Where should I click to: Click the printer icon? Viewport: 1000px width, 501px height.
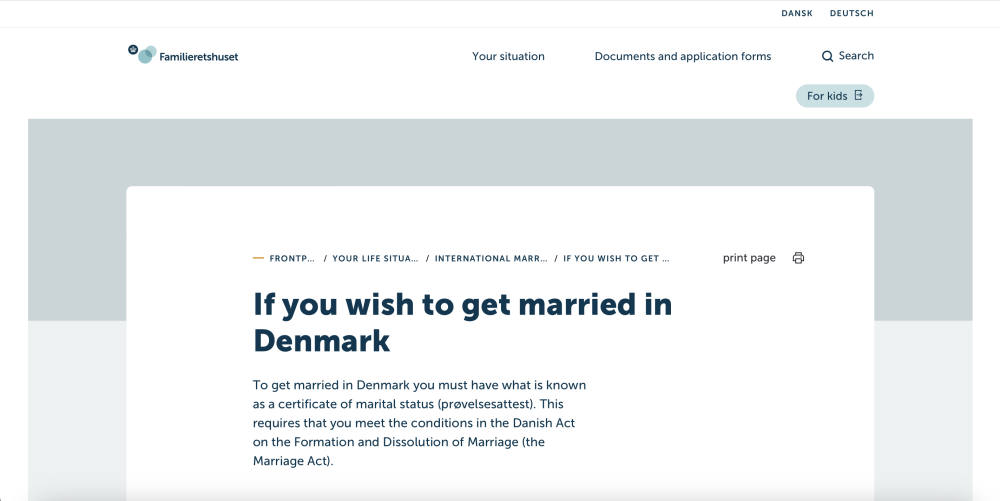(x=798, y=258)
